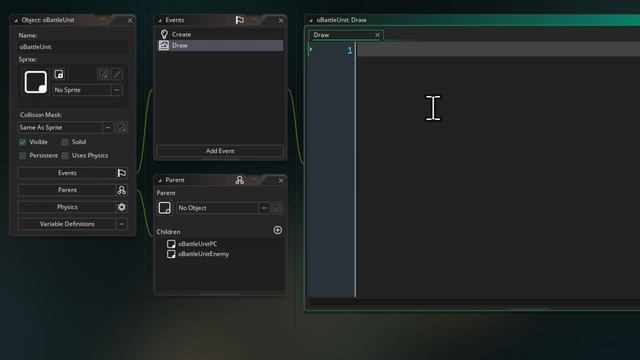Click the lightbulb icon of Create event
Viewport: 640px width, 360px height.
coord(164,34)
